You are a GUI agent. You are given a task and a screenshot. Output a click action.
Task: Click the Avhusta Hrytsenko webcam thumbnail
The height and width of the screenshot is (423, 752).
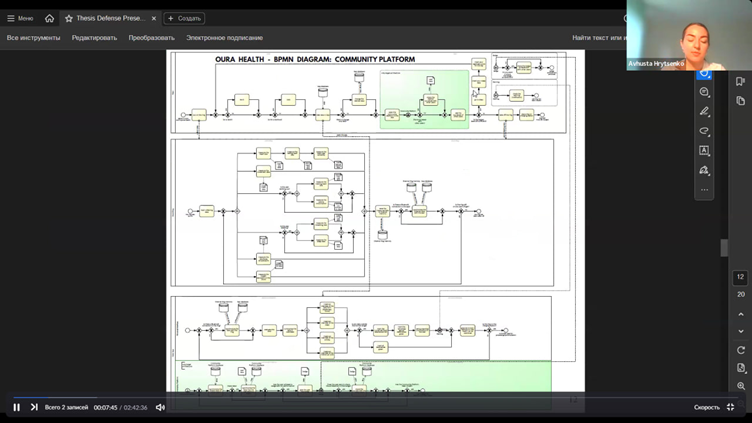point(689,35)
